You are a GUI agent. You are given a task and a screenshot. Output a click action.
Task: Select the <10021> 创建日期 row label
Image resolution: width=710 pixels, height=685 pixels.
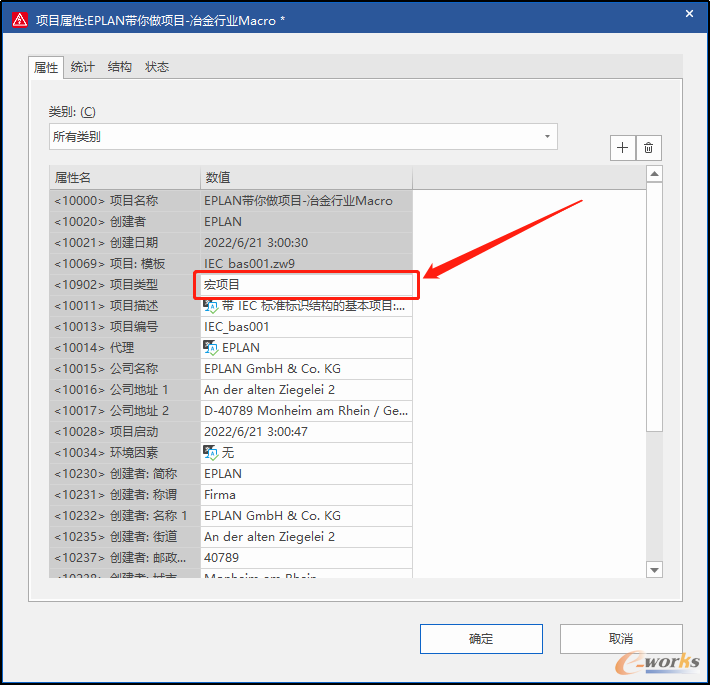[x=125, y=243]
